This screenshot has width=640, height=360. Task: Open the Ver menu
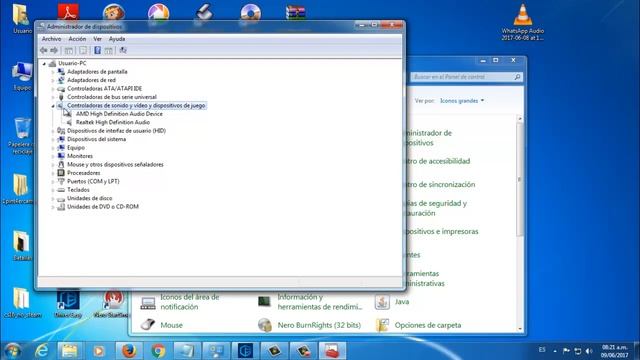point(97,39)
